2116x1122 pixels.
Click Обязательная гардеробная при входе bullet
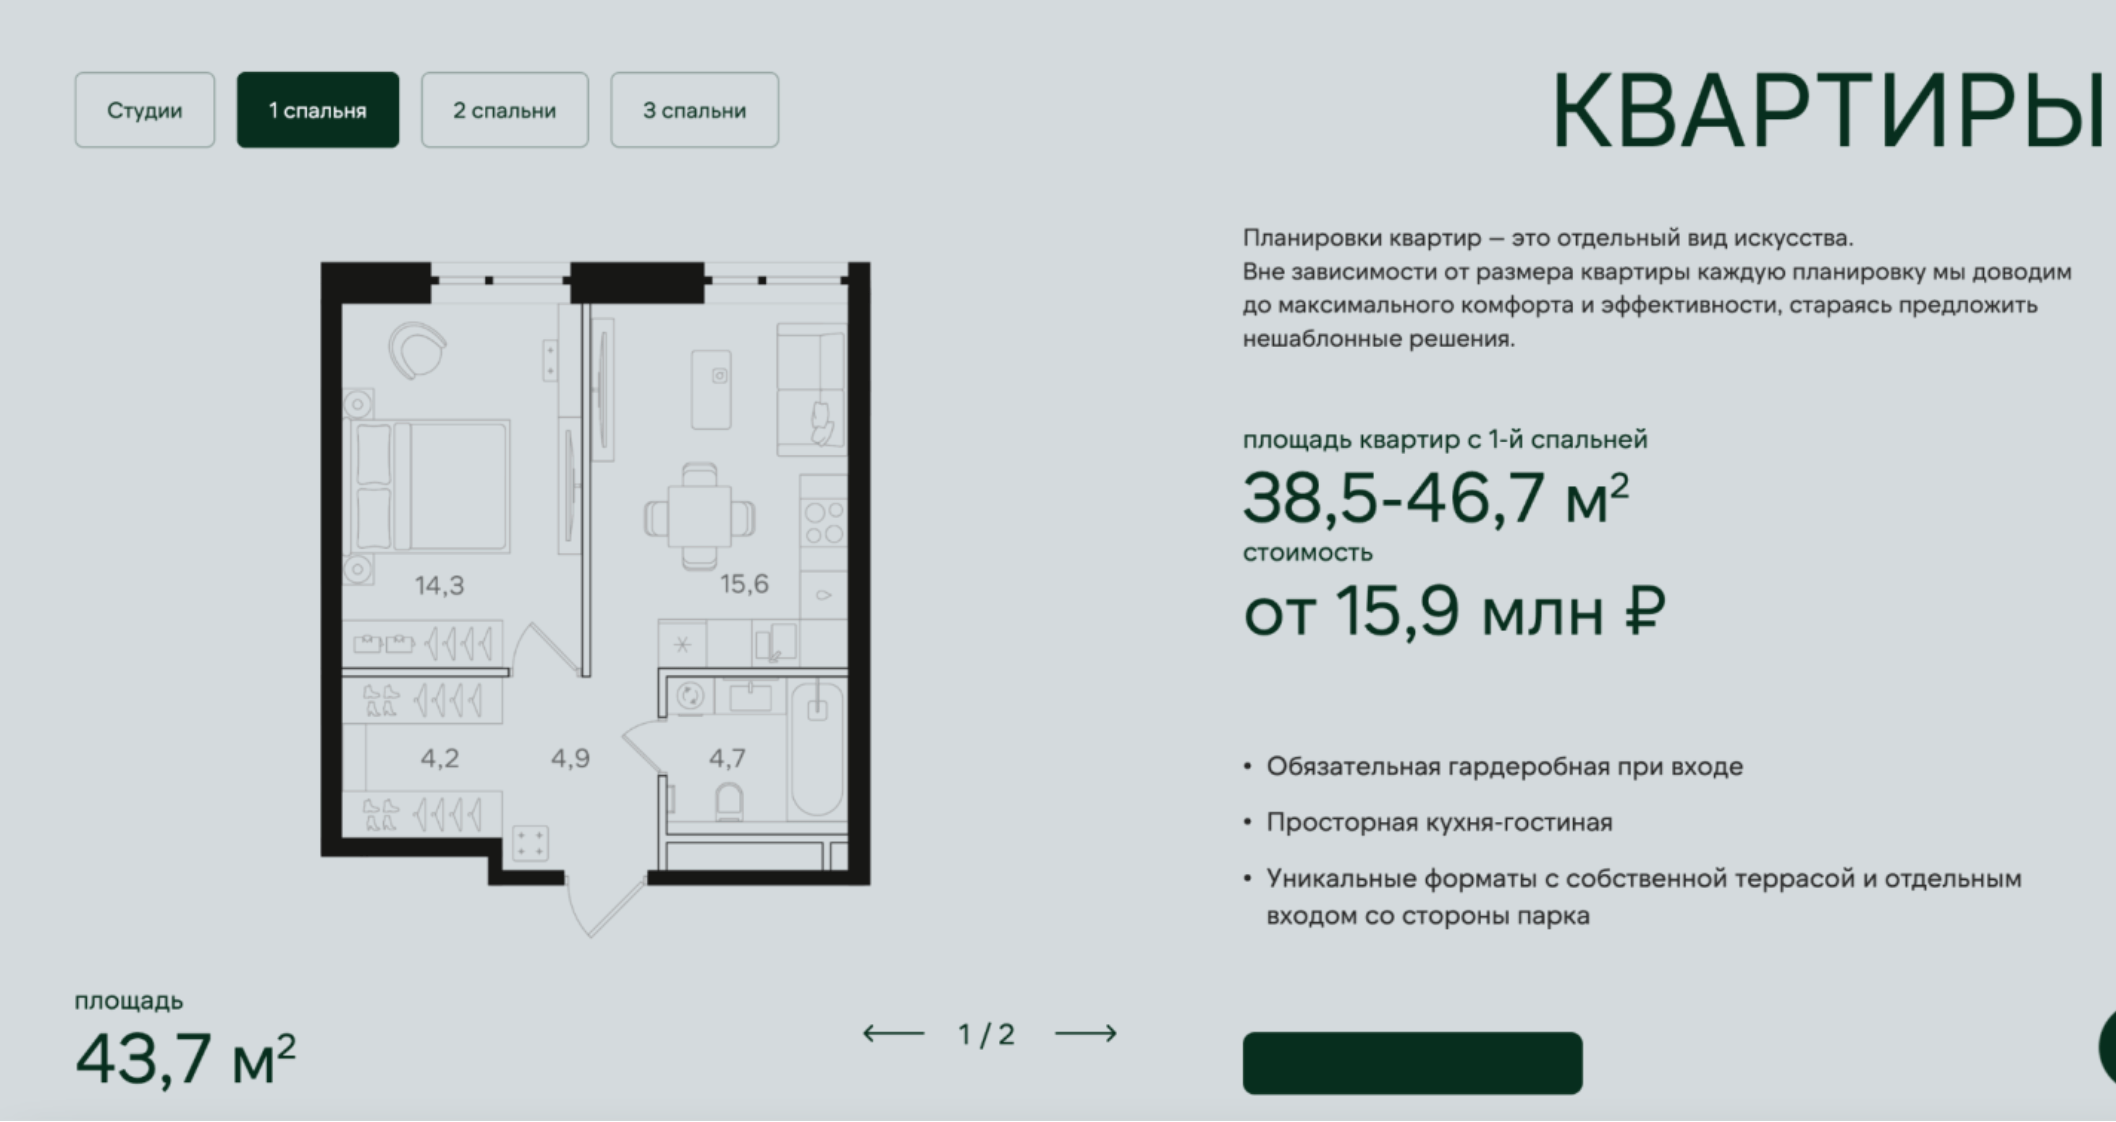(x=1504, y=767)
